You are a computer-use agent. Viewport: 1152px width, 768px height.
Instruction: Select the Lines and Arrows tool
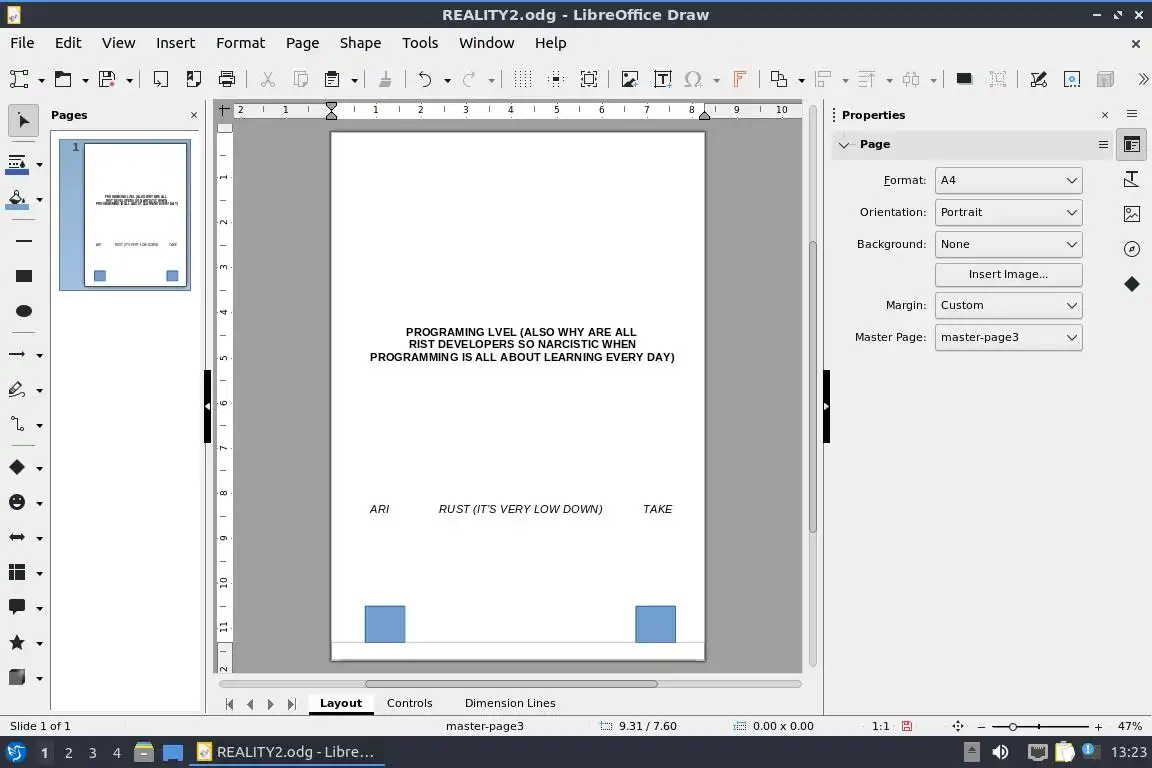coord(17,354)
